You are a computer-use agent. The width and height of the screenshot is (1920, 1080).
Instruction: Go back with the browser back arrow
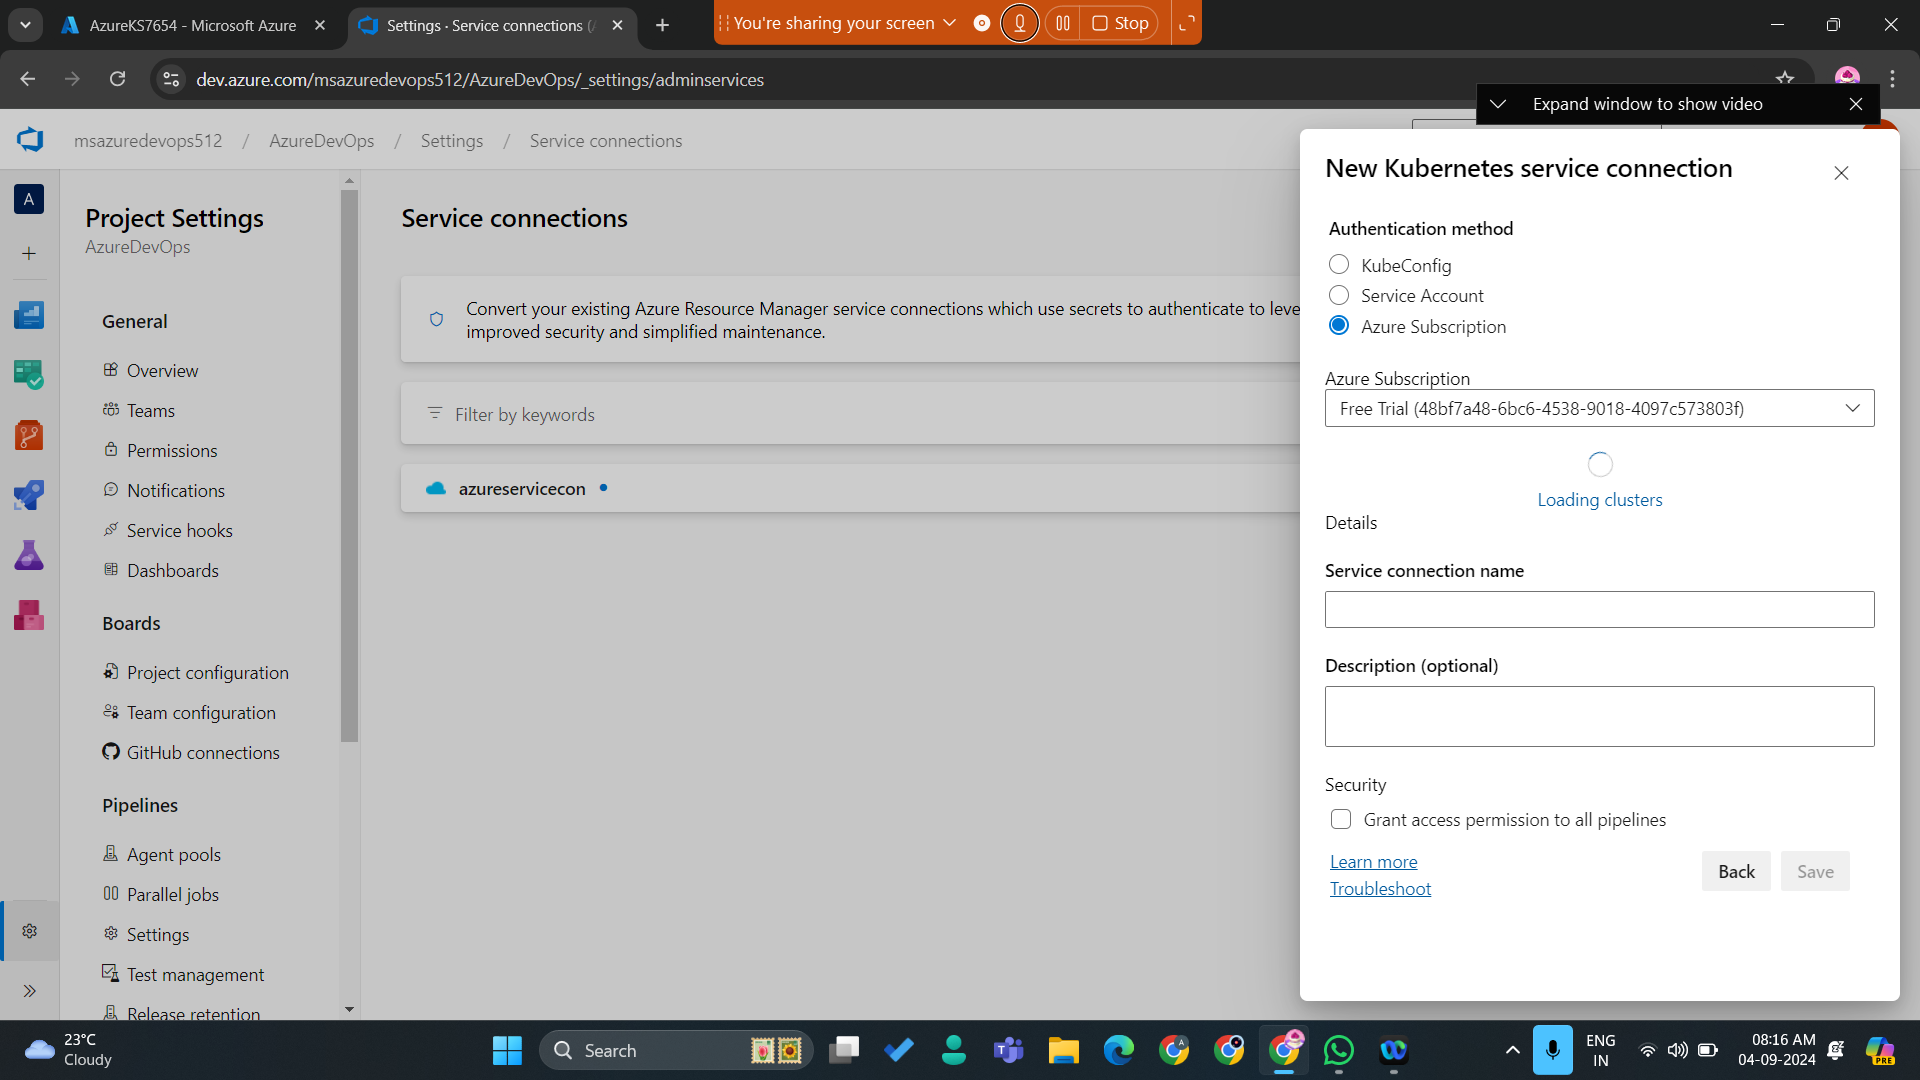[x=27, y=79]
